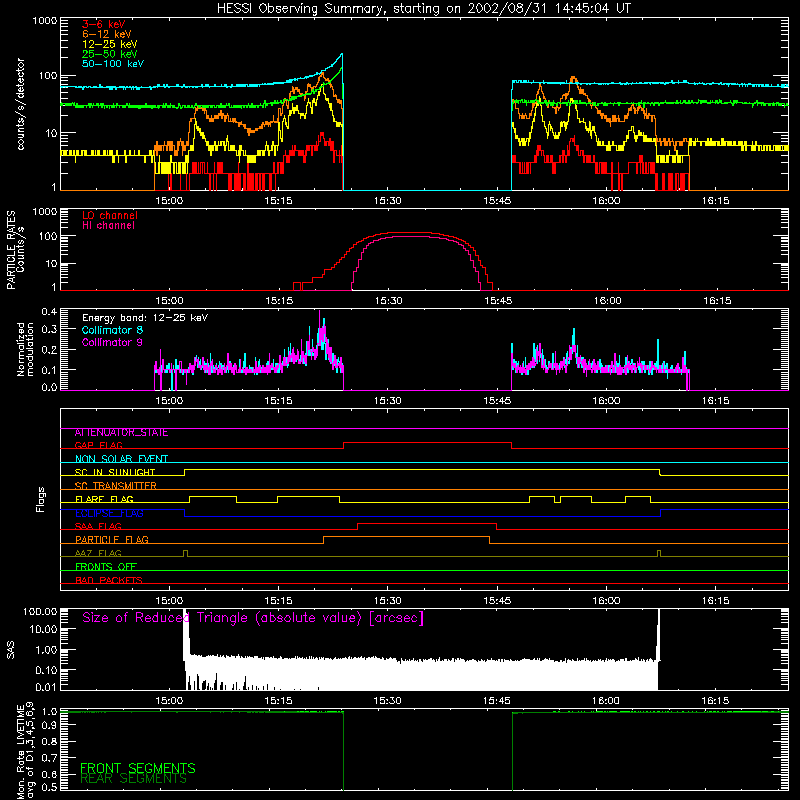Image resolution: width=800 pixels, height=800 pixels.
Task: Click the Energy band: 12-25 keV text
Action: (145, 318)
